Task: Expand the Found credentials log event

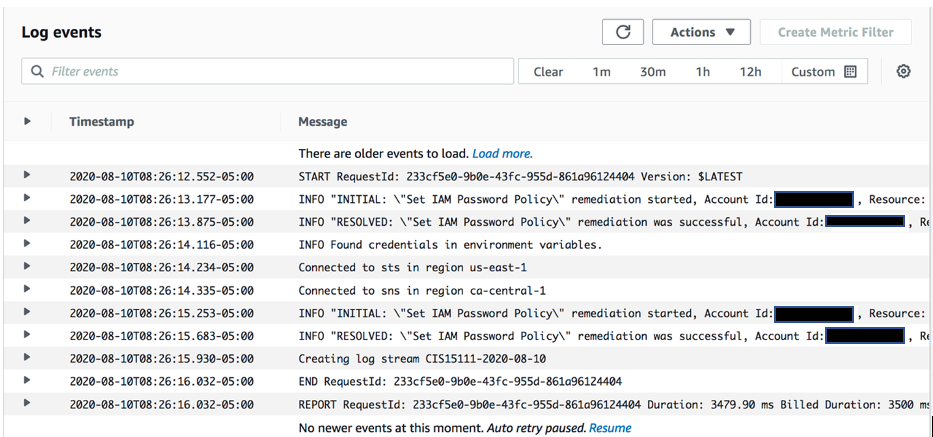Action: (x=27, y=244)
